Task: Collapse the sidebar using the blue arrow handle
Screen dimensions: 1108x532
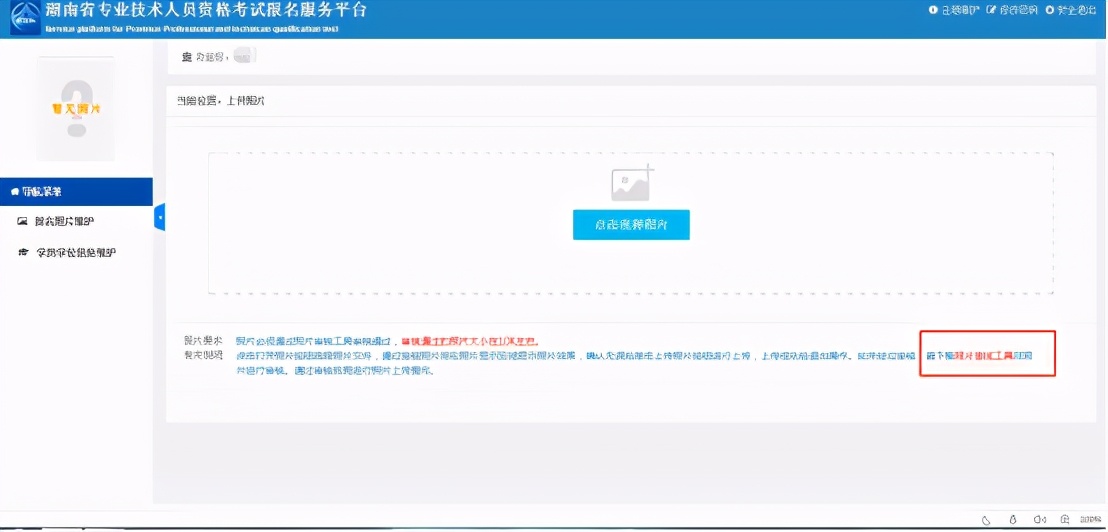Action: (x=160, y=217)
